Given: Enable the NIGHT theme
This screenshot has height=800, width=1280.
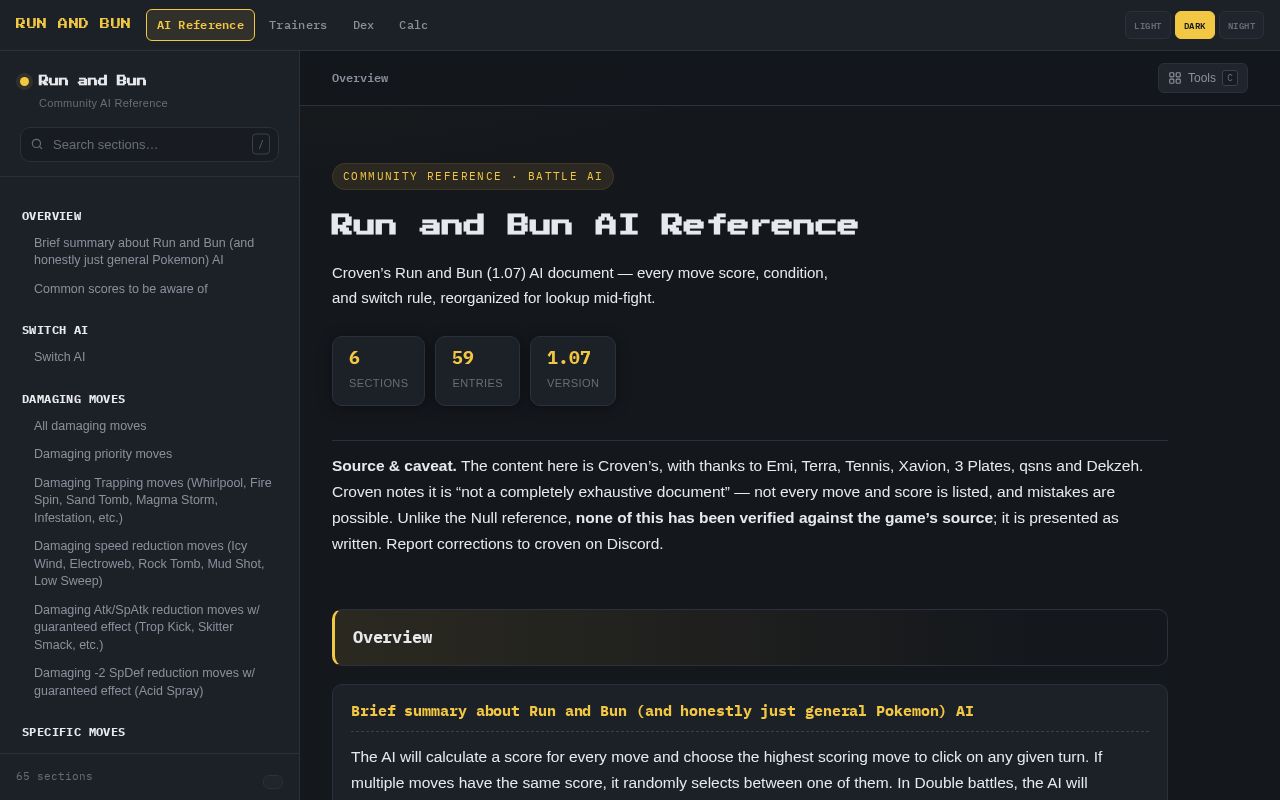Looking at the screenshot, I should coord(1241,25).
